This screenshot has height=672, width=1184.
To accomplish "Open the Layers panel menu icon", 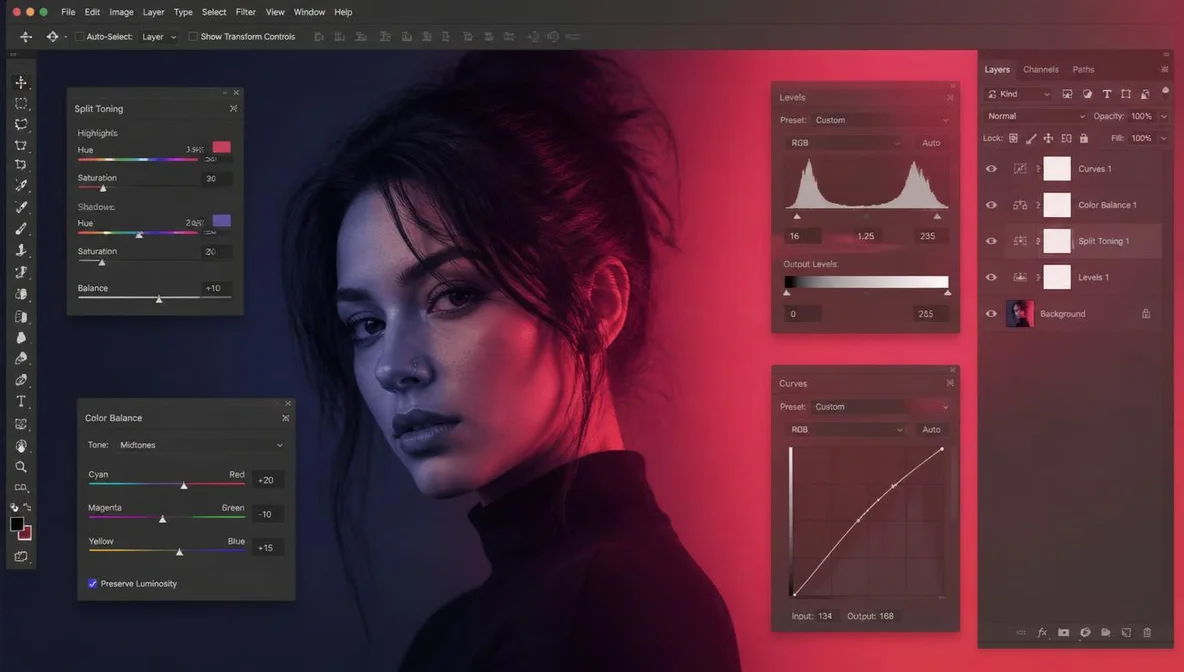I will [1164, 69].
